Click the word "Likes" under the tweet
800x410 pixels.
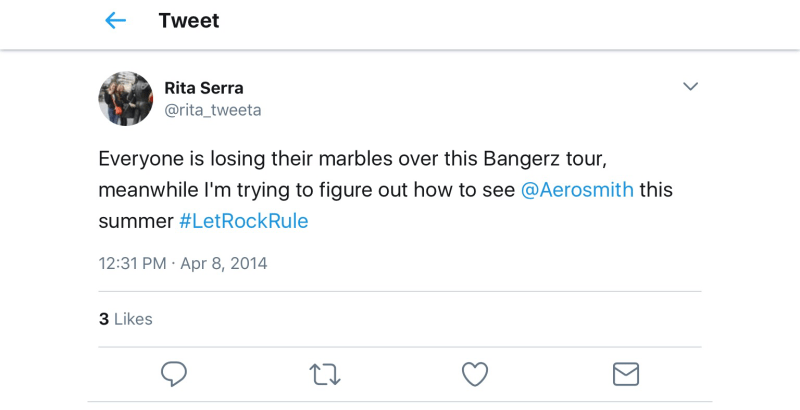click(133, 319)
